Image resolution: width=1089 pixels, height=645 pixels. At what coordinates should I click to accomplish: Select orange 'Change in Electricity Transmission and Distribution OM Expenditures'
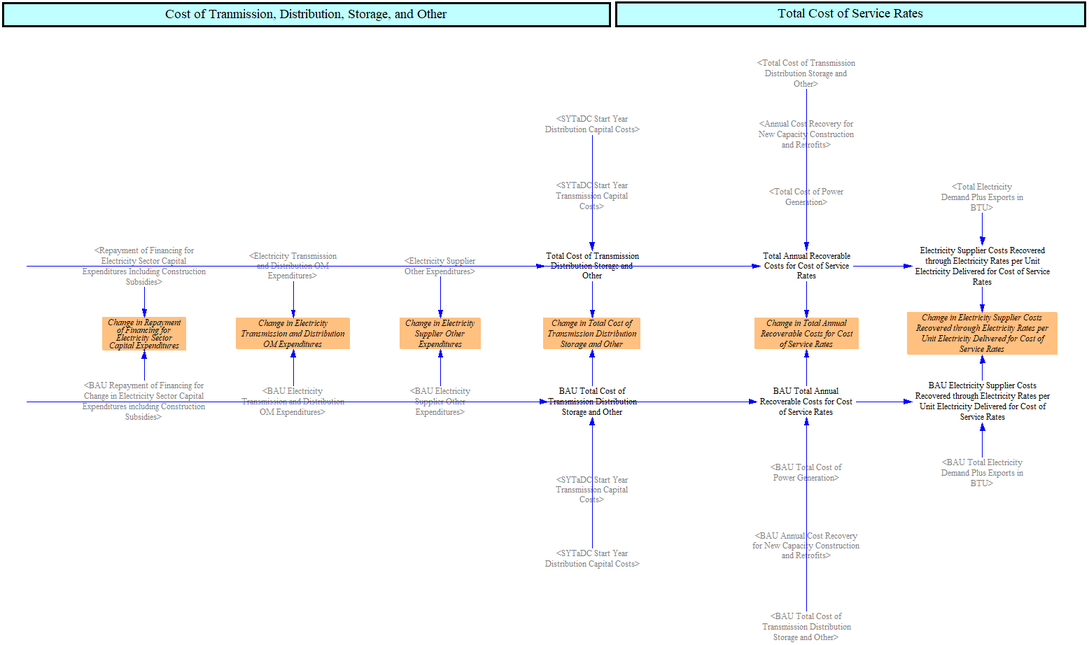(x=292, y=333)
